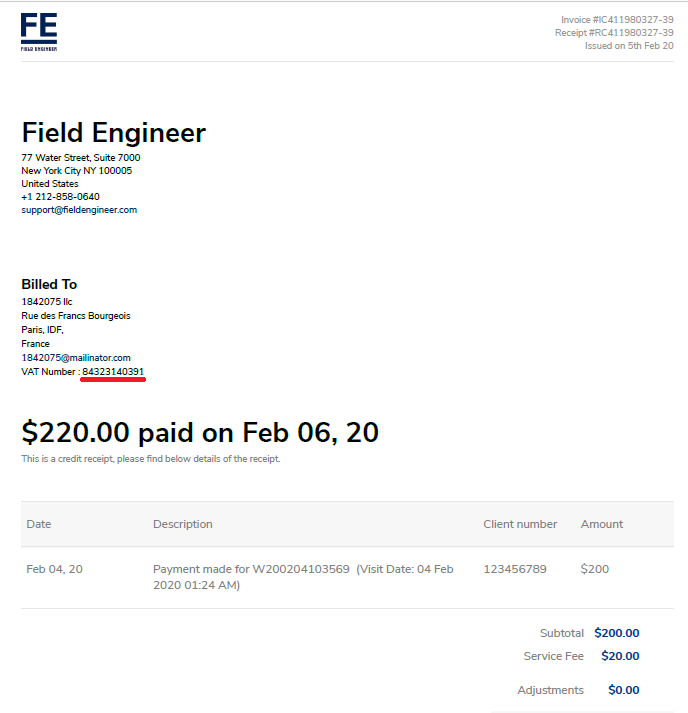Click the Billed To heading
The height and width of the screenshot is (713, 688).
49,284
